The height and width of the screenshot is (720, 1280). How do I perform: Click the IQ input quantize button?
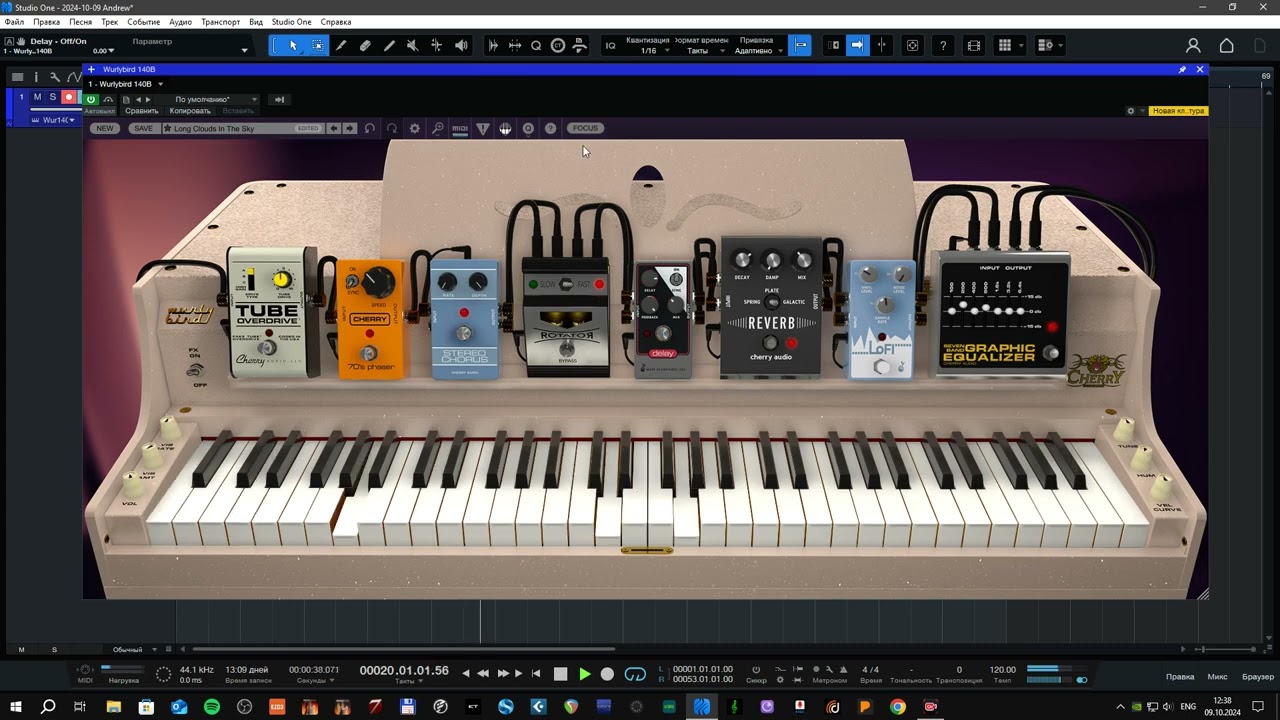pos(611,45)
